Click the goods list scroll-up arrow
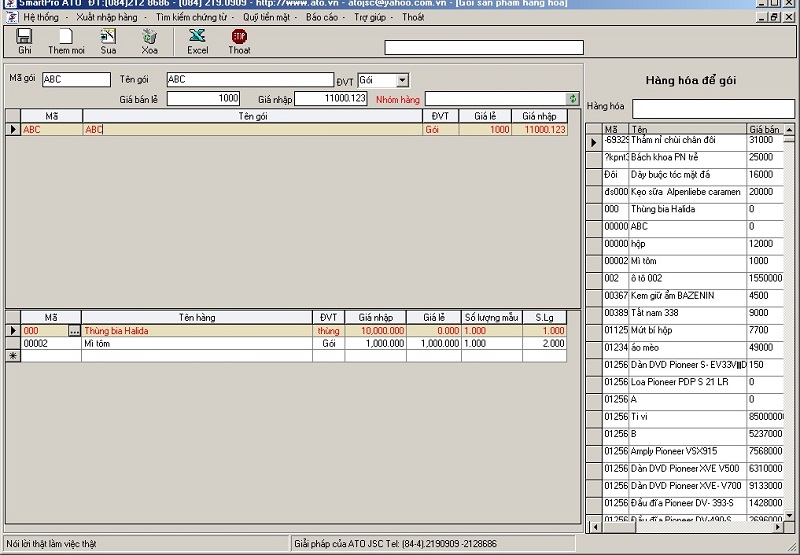Image resolution: width=800 pixels, height=555 pixels. tap(789, 130)
